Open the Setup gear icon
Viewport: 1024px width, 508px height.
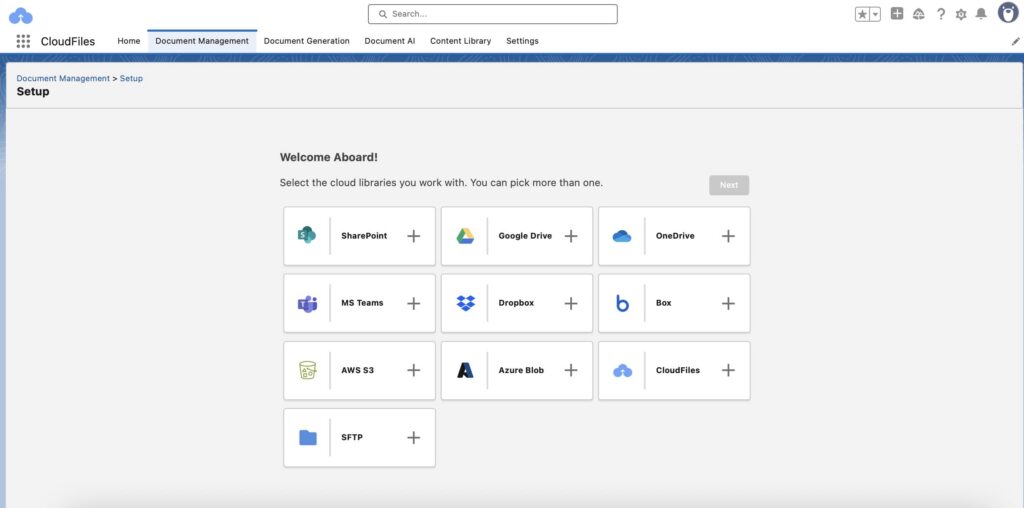tap(961, 14)
